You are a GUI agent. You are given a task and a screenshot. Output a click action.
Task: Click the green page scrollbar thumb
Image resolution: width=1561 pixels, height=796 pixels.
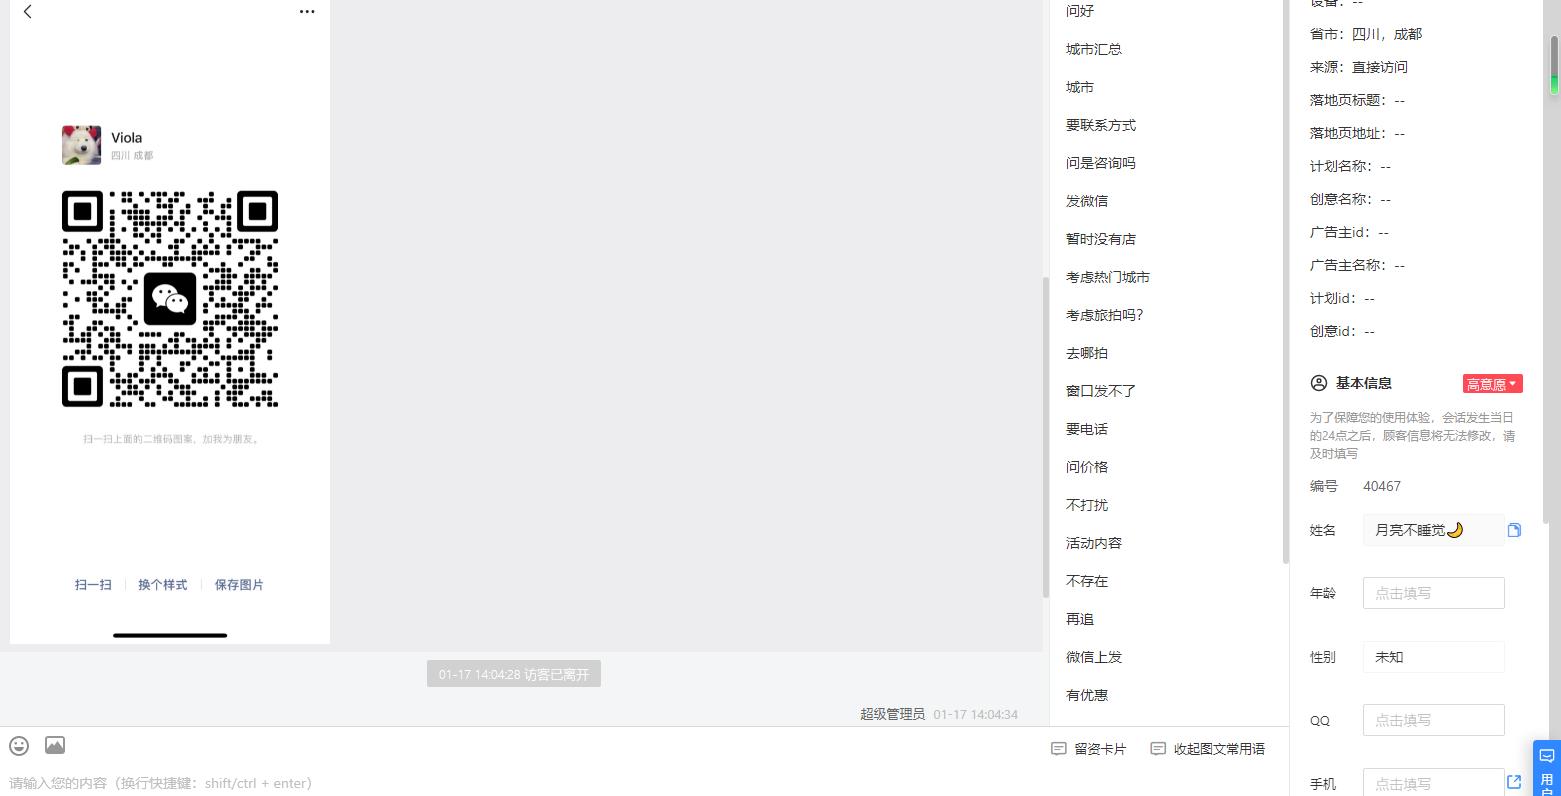[x=1555, y=65]
